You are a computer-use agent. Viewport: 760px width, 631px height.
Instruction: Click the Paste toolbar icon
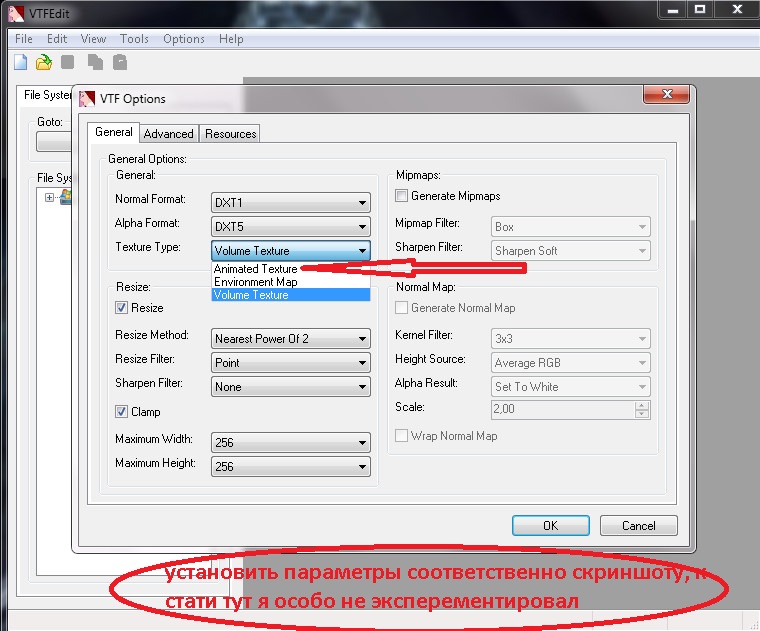click(120, 62)
